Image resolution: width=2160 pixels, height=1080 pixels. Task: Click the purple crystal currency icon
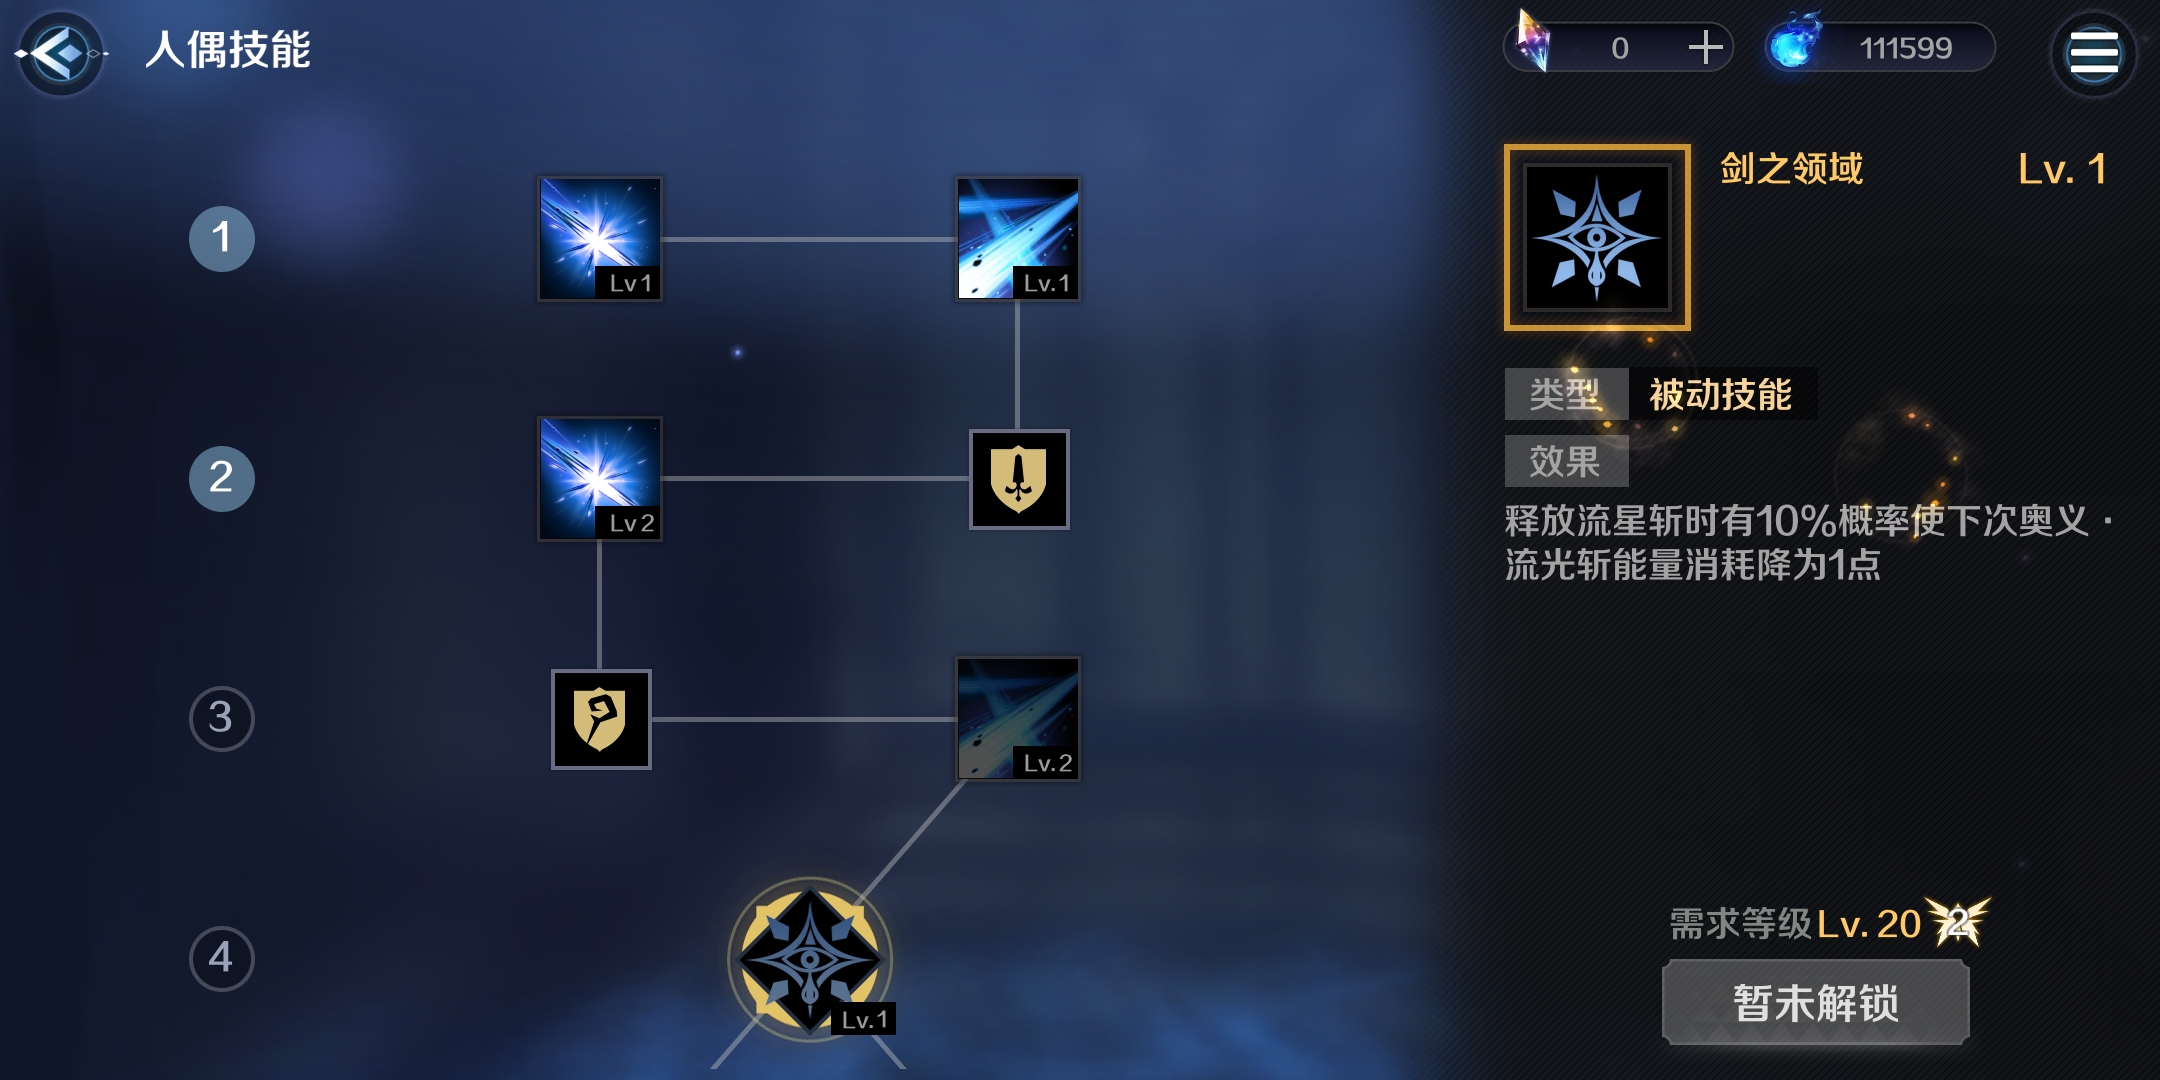coord(1533,42)
